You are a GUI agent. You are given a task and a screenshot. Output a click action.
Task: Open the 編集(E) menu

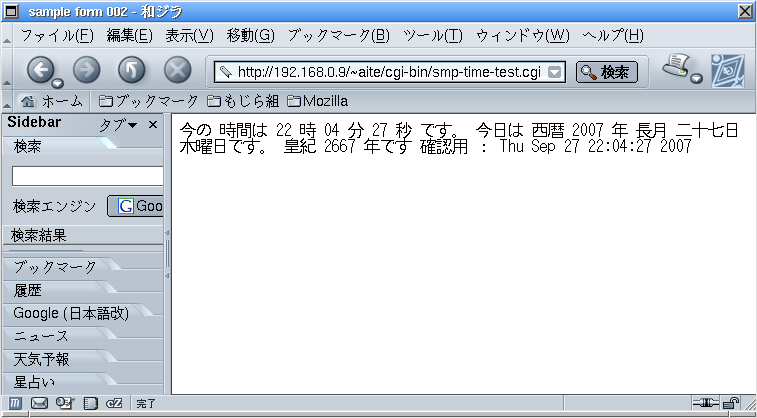pos(129,36)
